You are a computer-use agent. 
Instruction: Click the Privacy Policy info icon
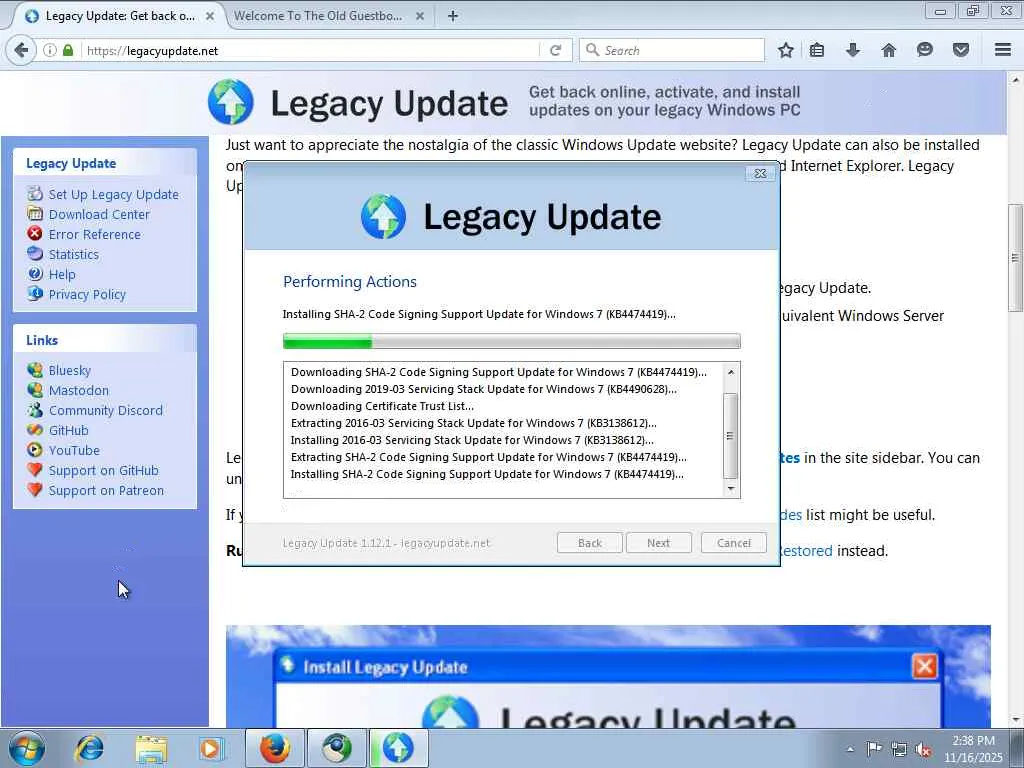pyautogui.click(x=35, y=293)
